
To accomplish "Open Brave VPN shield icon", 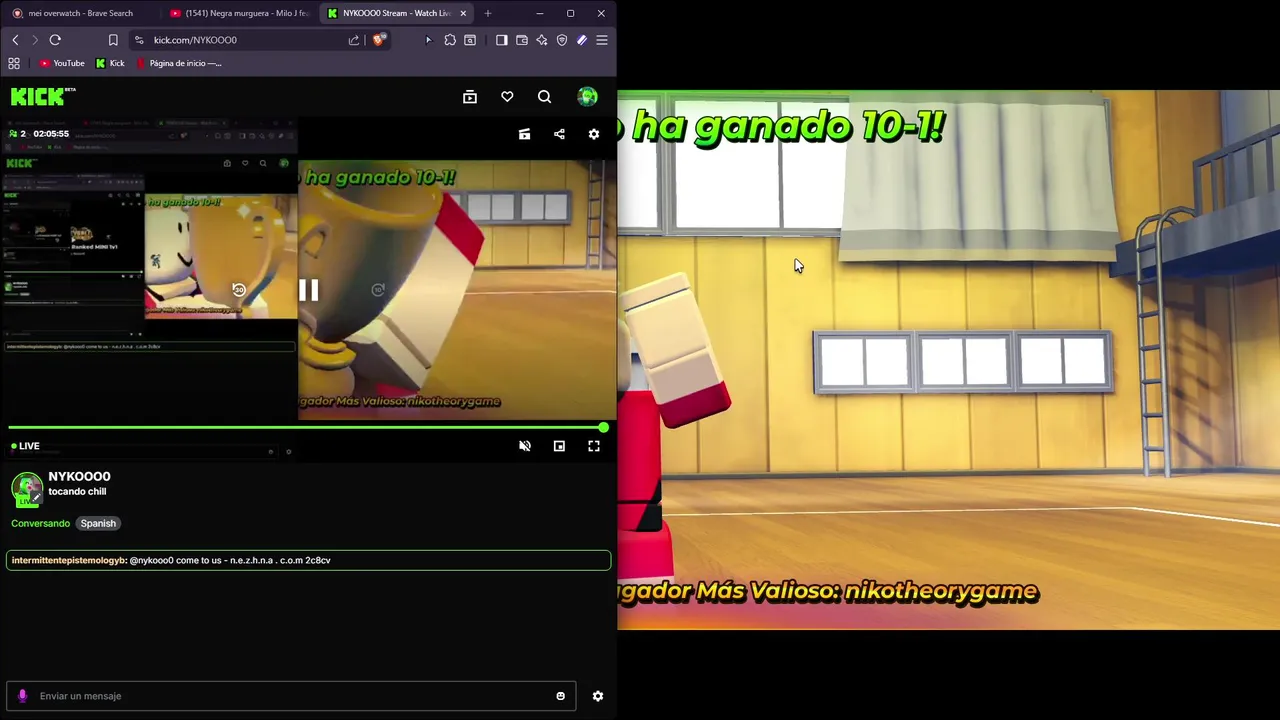I will click(562, 40).
